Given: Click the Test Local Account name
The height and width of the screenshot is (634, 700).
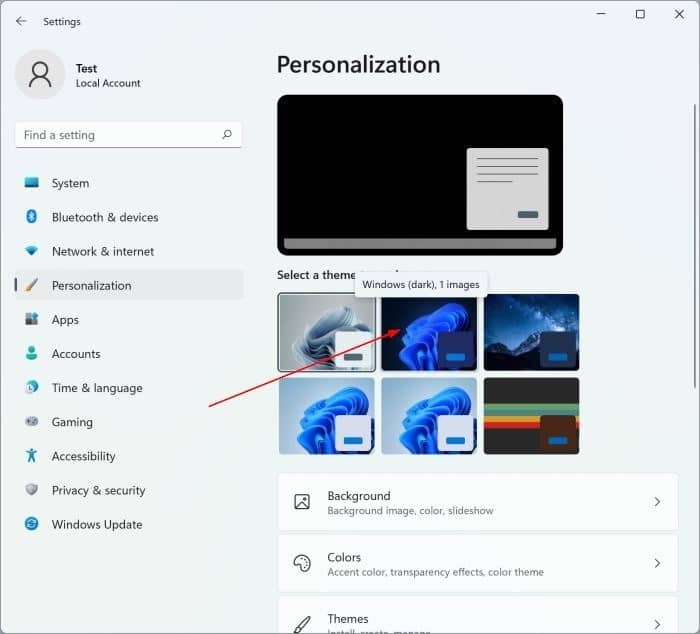Looking at the screenshot, I should 108,75.
